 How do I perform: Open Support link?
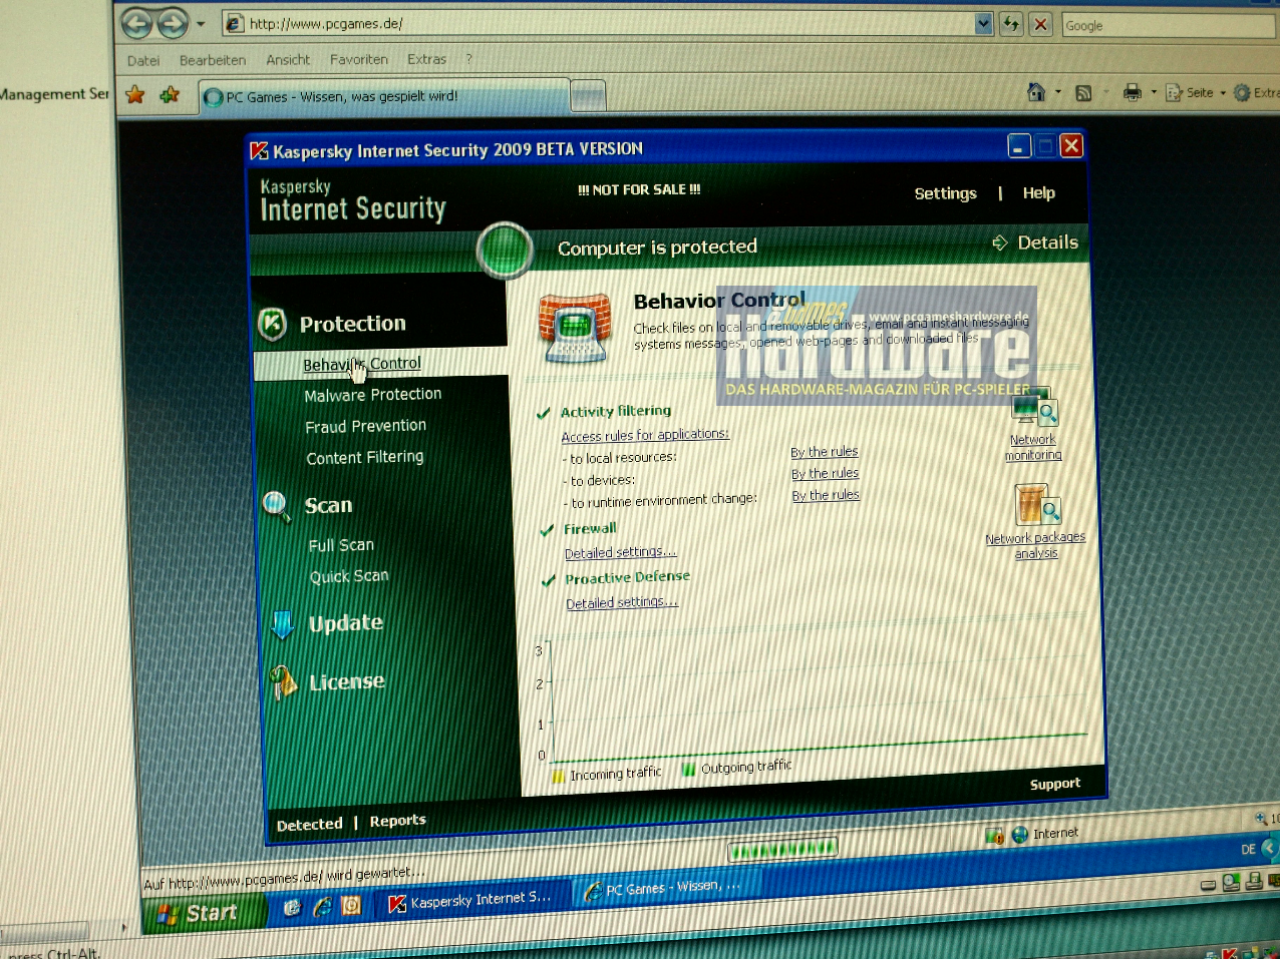(x=1055, y=784)
